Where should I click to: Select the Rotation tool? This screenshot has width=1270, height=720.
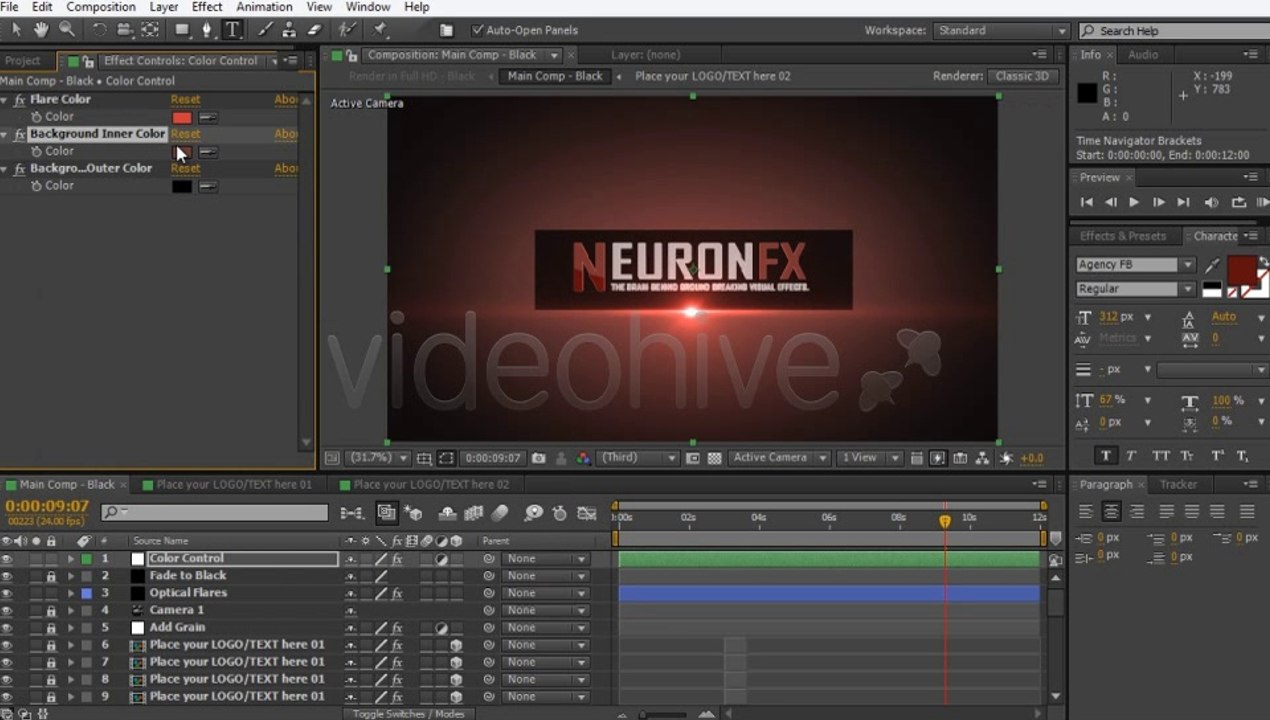pos(99,30)
